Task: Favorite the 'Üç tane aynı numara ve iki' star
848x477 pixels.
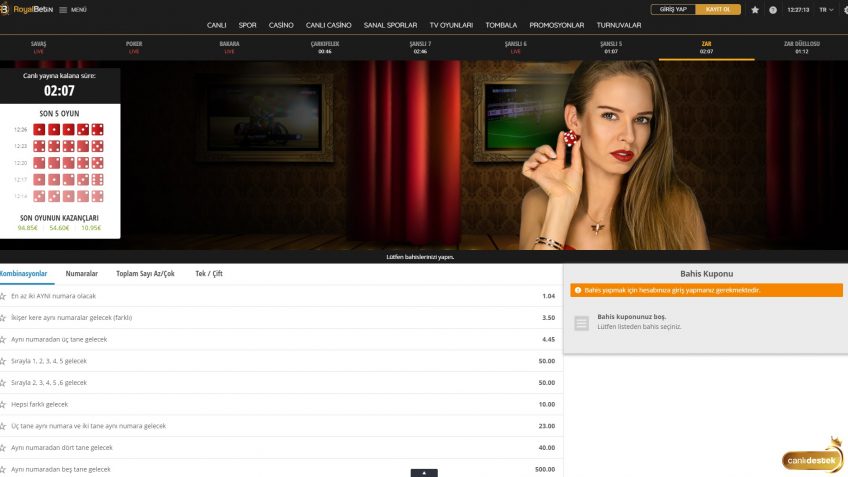Action: [x=3, y=426]
